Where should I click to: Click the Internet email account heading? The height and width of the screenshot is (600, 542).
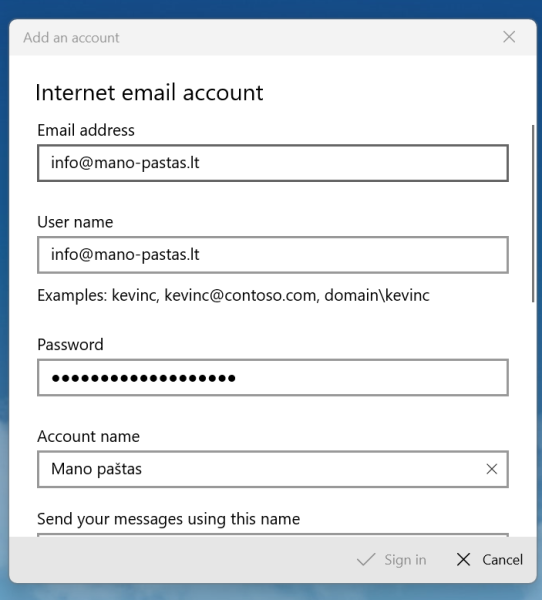(149, 93)
